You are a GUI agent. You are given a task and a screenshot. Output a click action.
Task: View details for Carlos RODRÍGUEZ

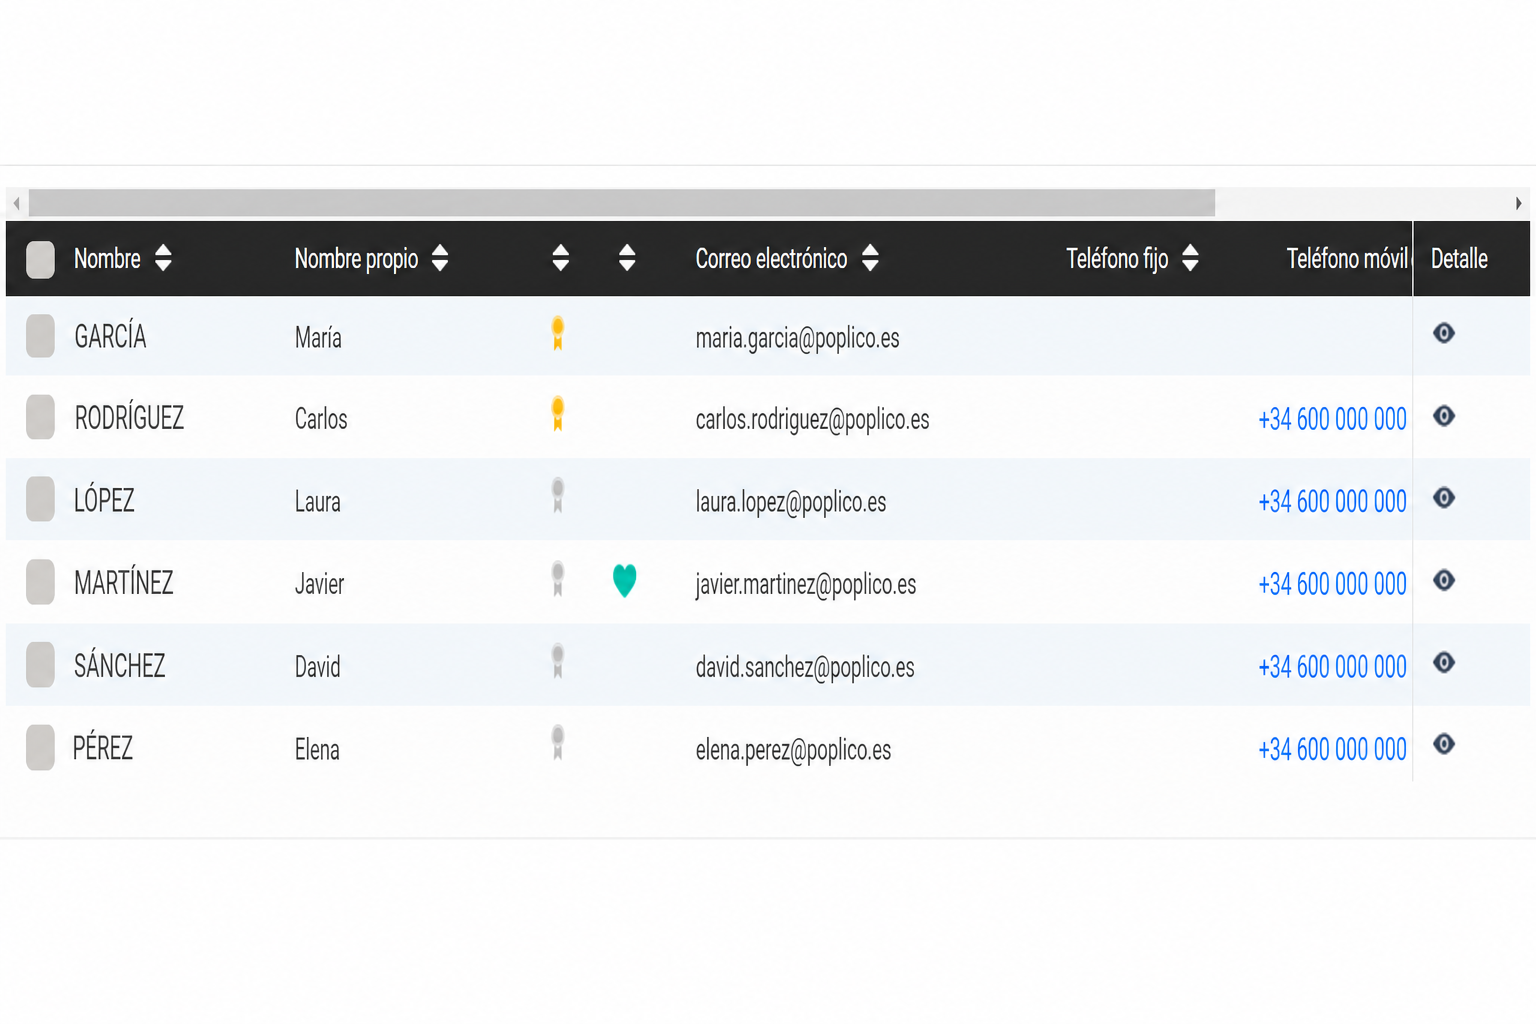pos(1443,416)
